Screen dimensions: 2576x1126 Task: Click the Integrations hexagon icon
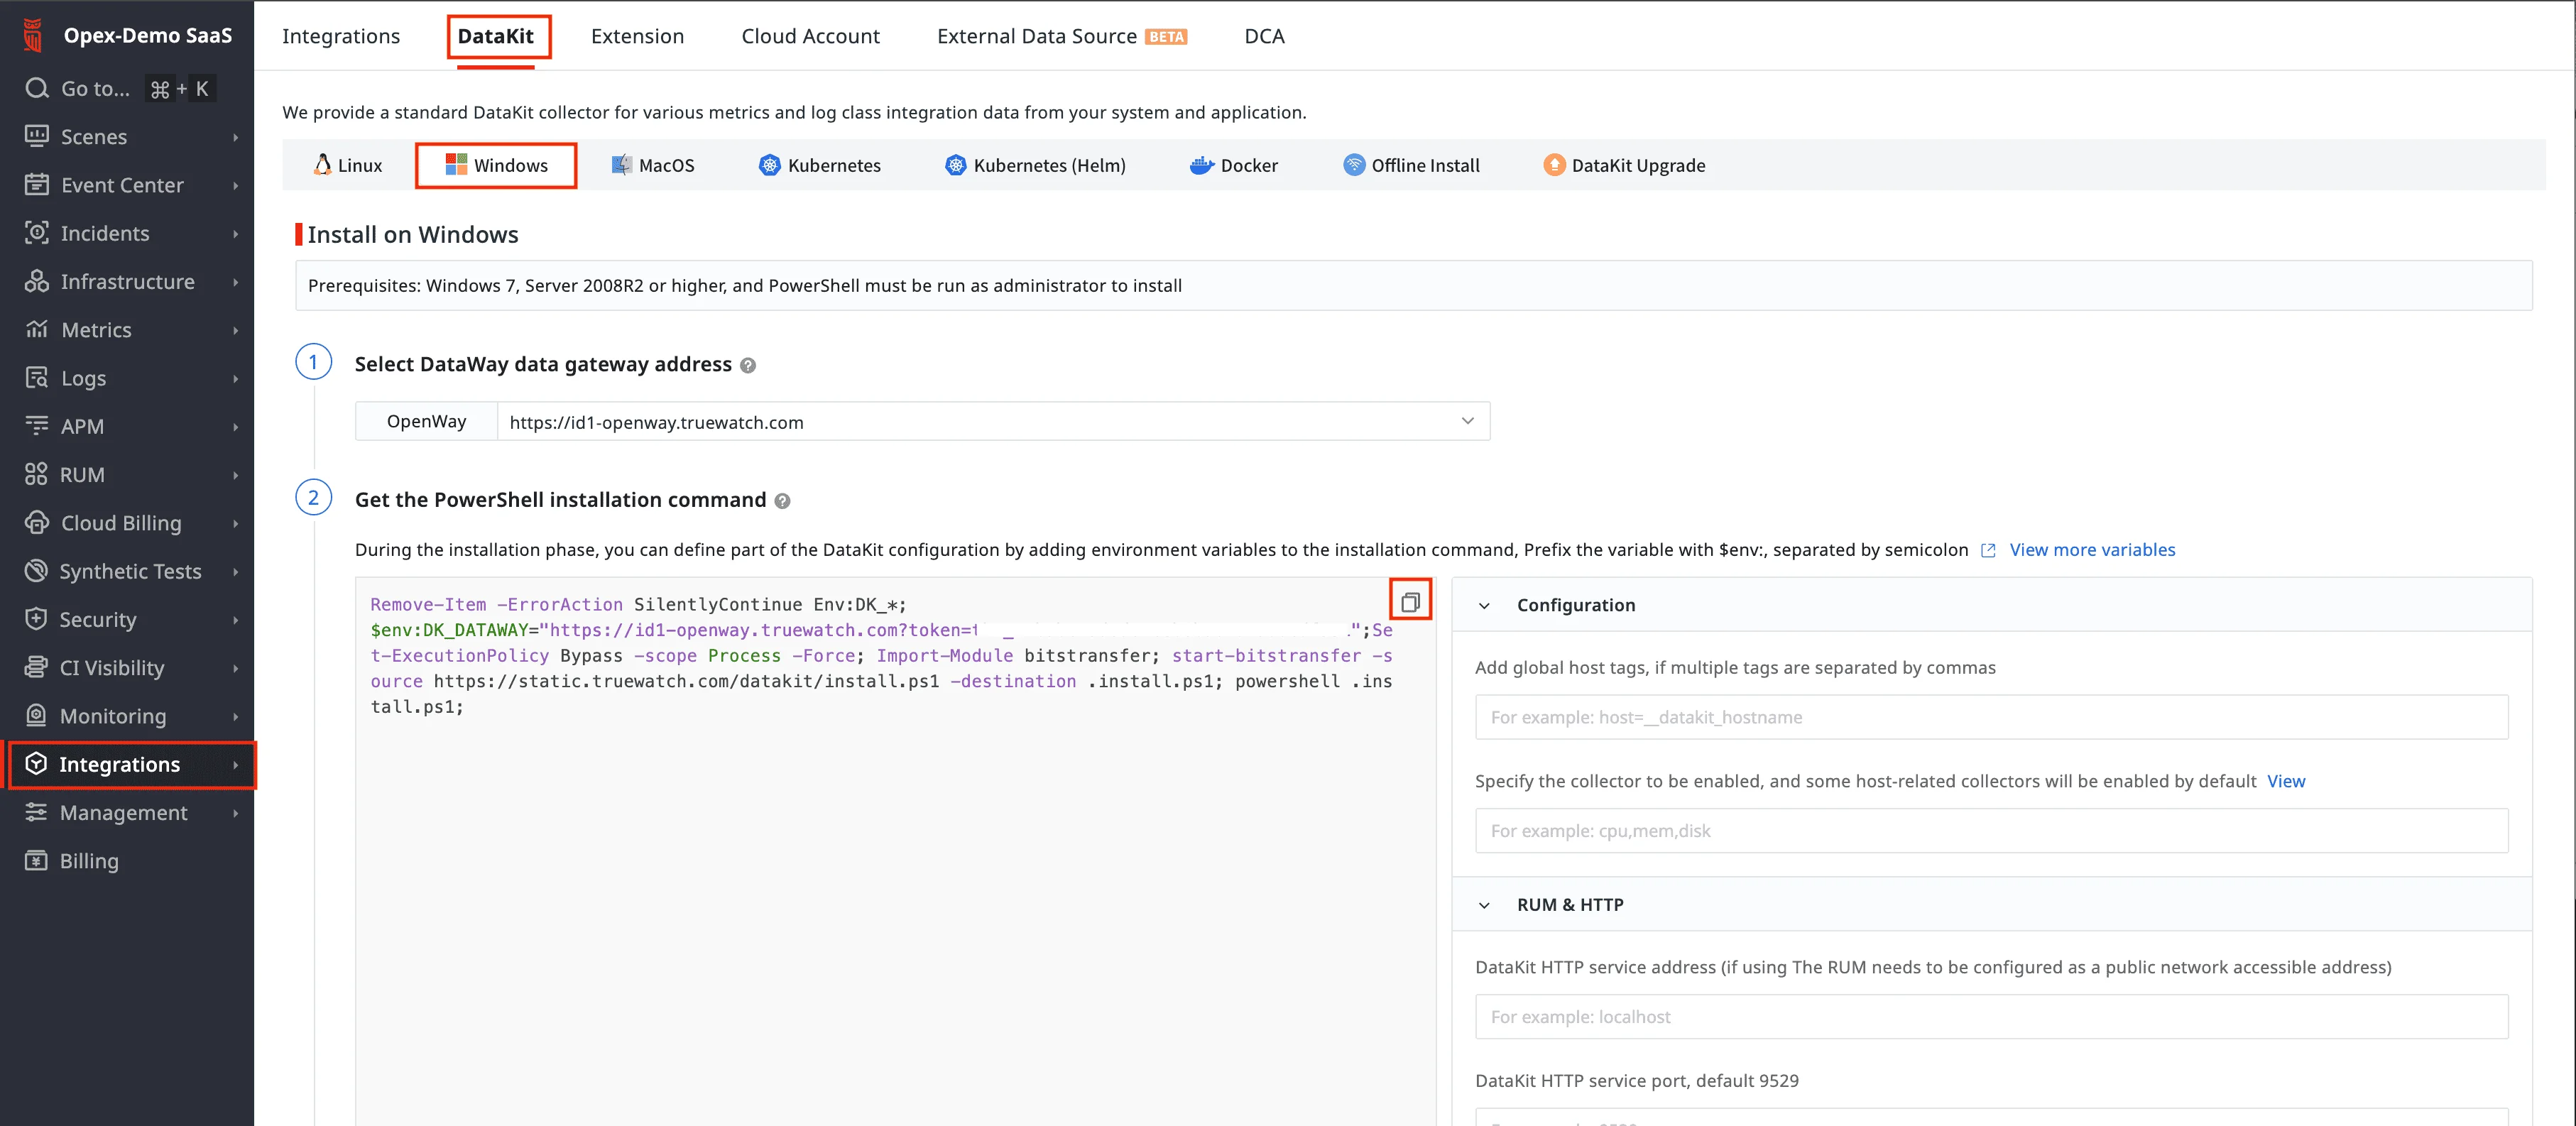coord(36,764)
